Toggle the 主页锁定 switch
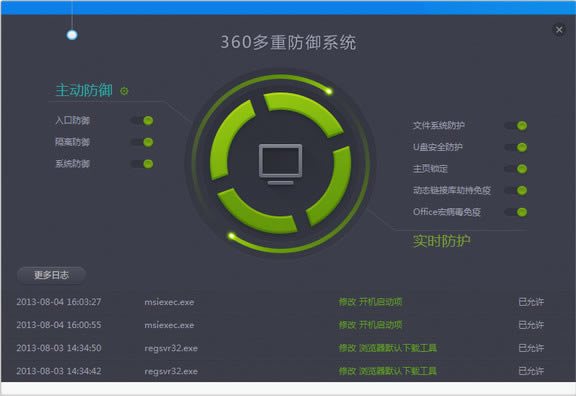 pyautogui.click(x=516, y=169)
